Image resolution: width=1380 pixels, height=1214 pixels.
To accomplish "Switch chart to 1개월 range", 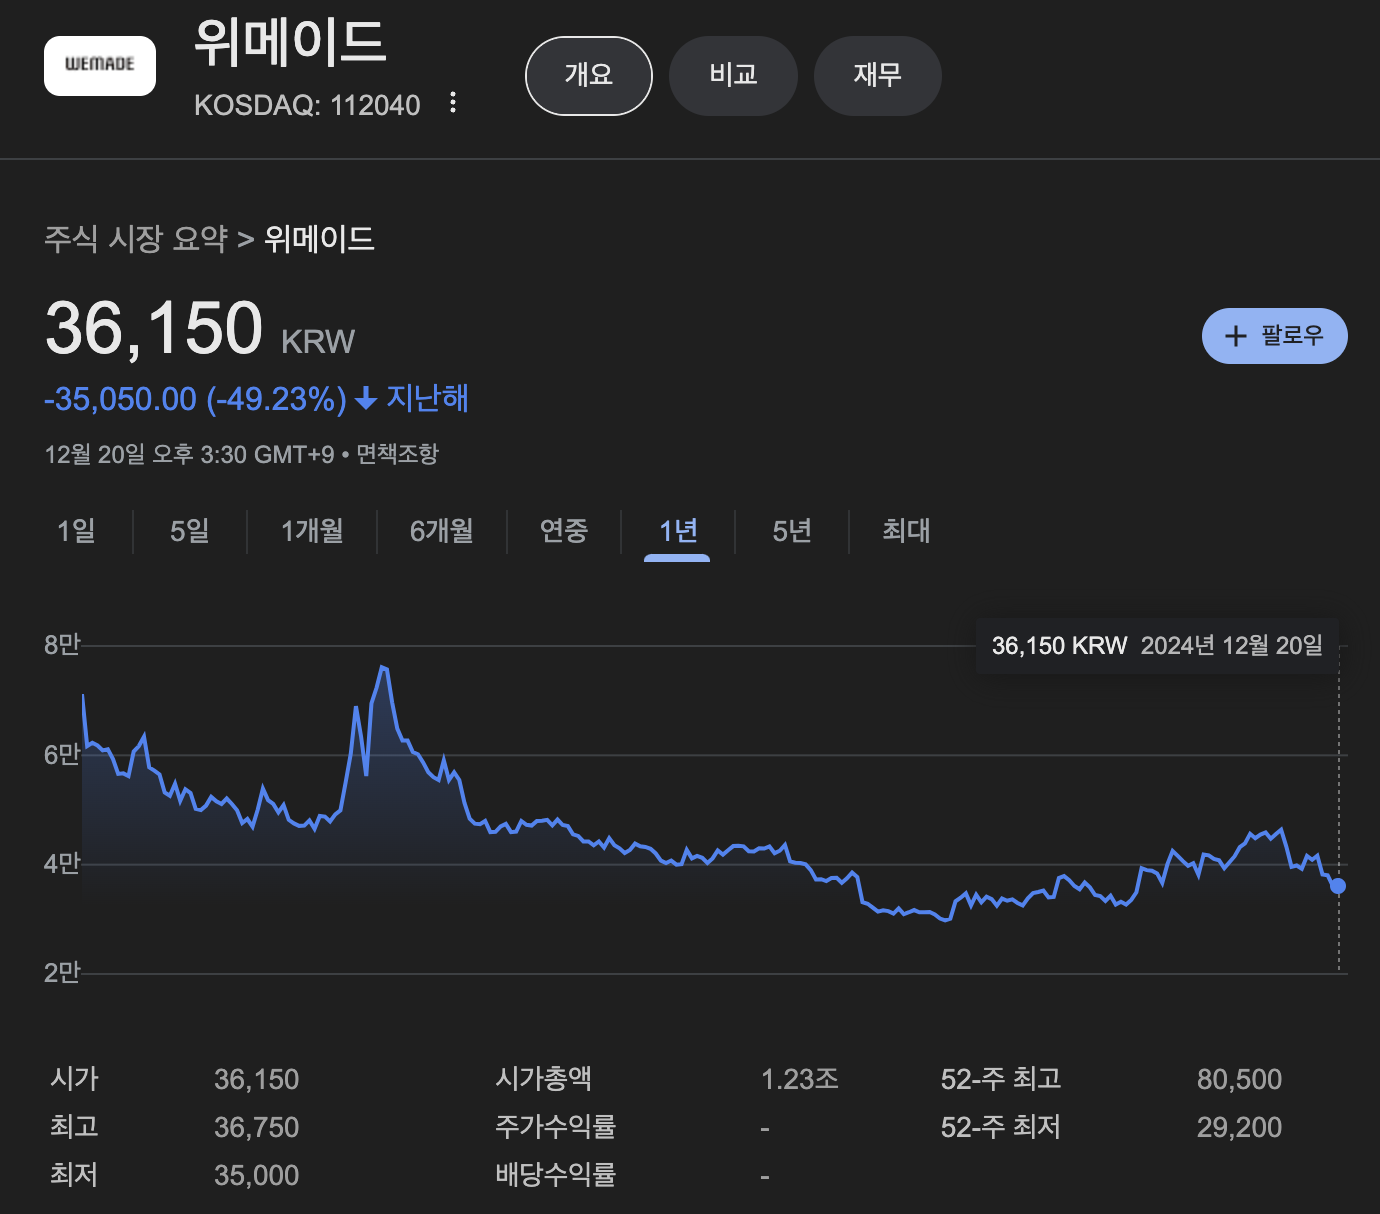I will [x=312, y=531].
